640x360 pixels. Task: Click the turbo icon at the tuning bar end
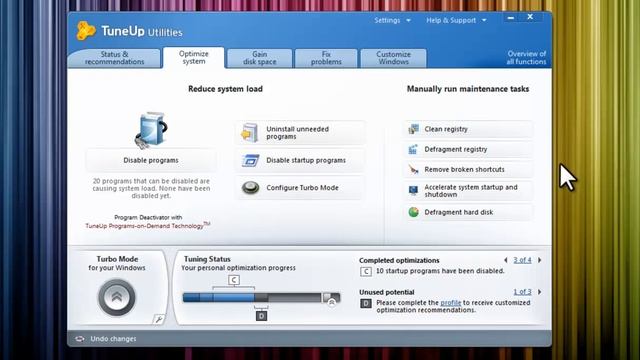pyautogui.click(x=331, y=302)
